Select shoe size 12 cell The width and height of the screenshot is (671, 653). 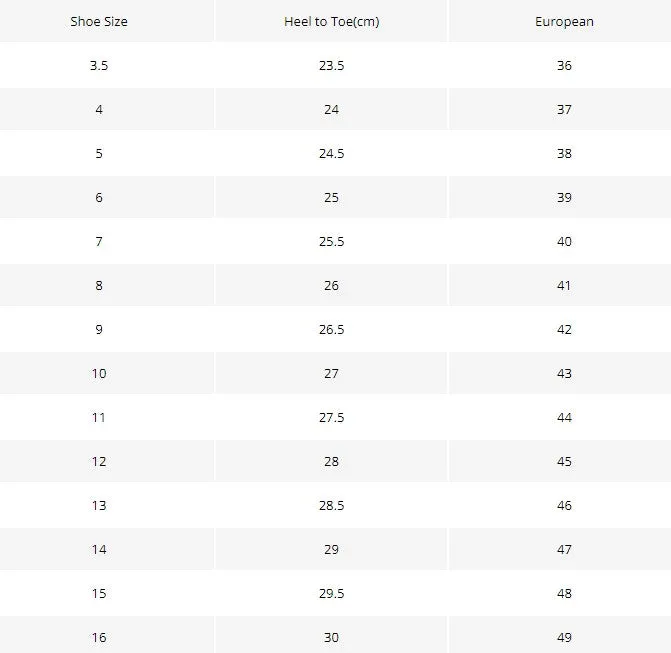99,461
